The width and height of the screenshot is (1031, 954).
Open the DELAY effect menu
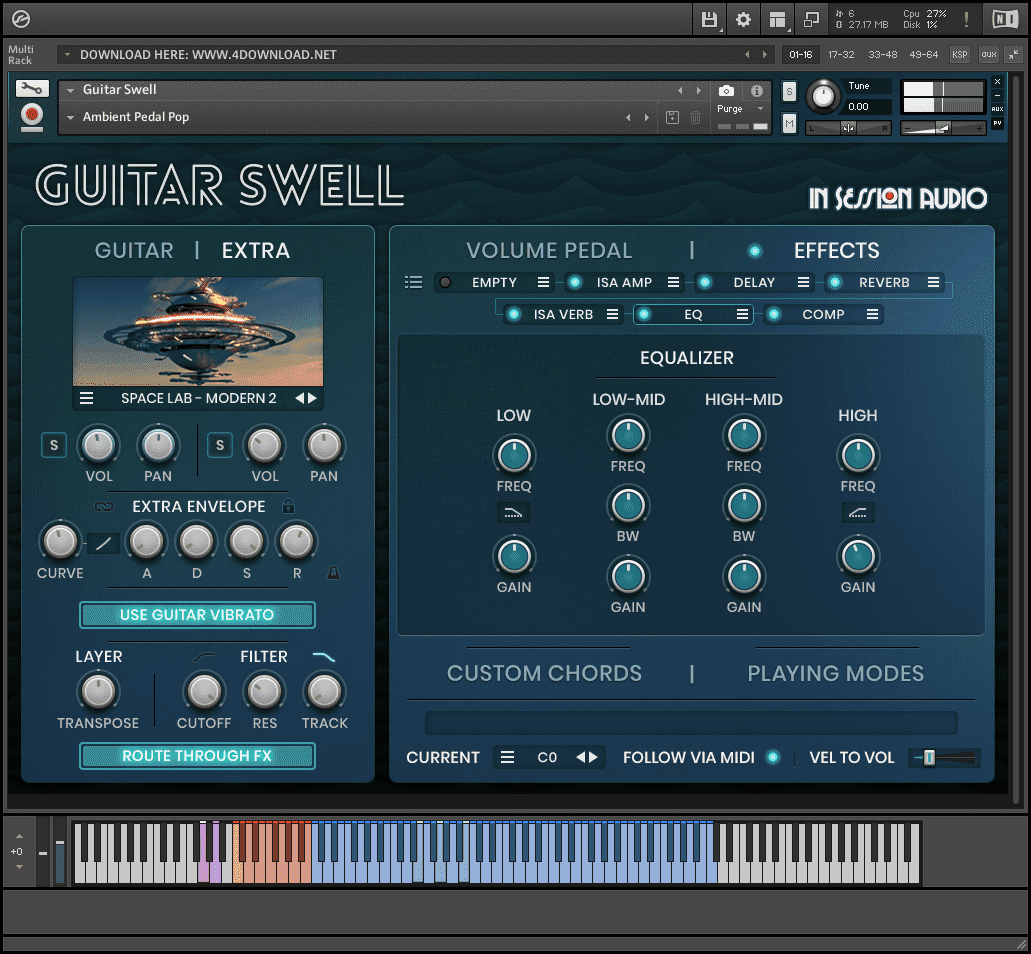click(803, 283)
